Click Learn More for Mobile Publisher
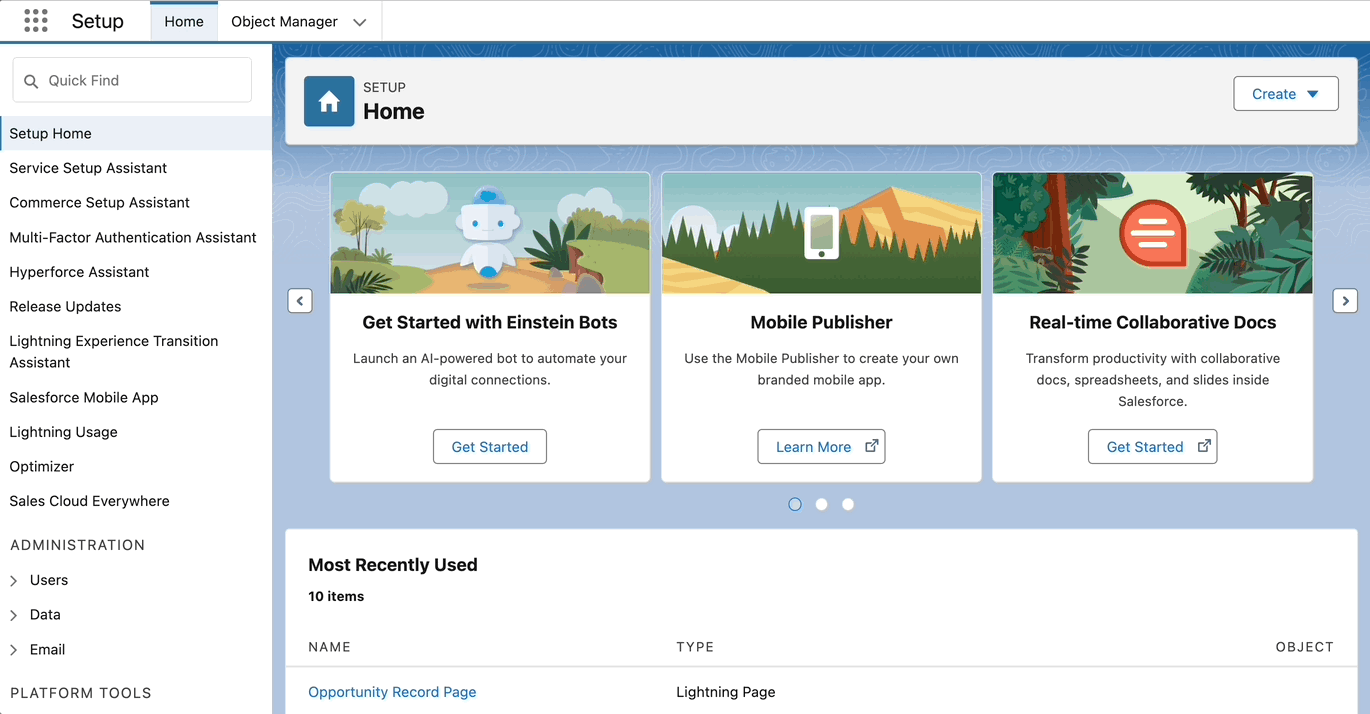1370x714 pixels. click(x=821, y=447)
